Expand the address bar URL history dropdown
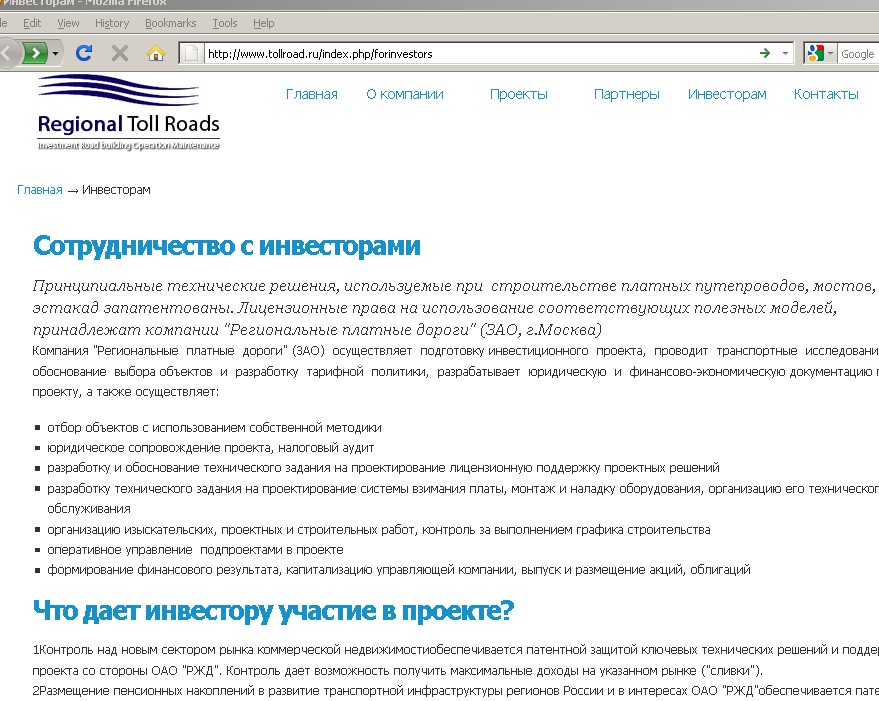The height and width of the screenshot is (701, 879). tap(785, 54)
